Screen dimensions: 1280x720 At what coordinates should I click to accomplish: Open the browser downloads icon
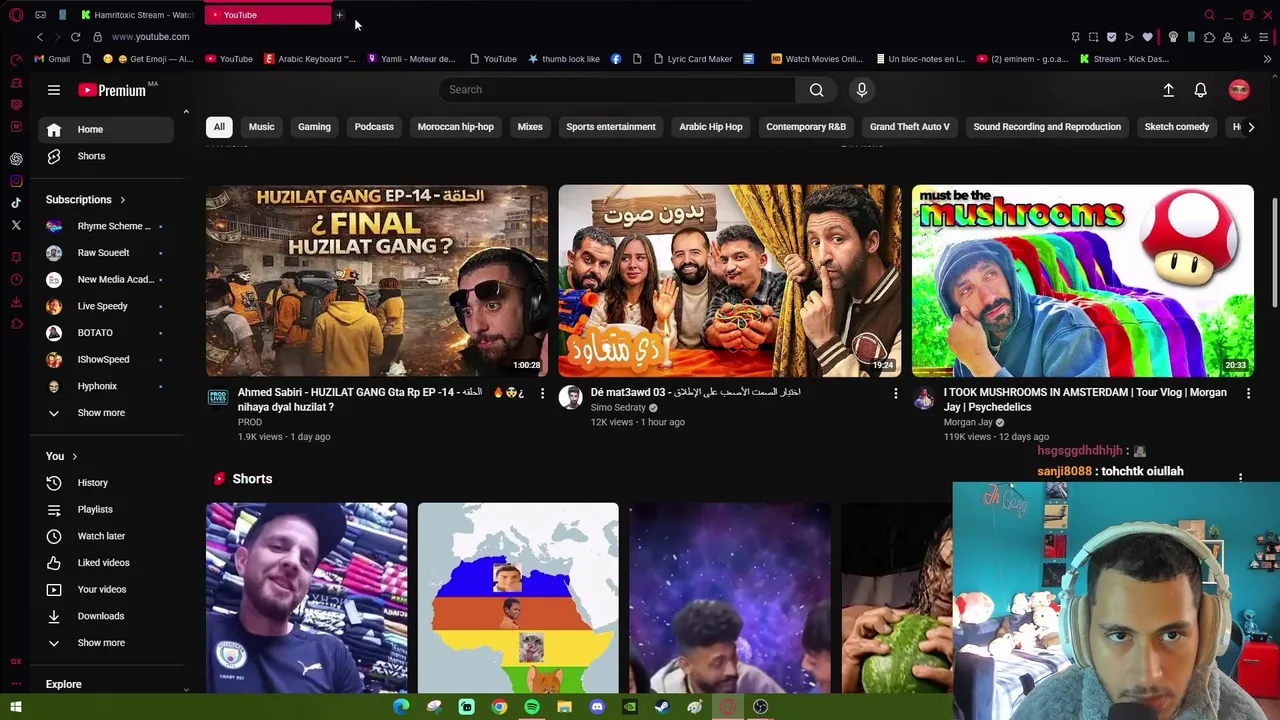[1245, 37]
